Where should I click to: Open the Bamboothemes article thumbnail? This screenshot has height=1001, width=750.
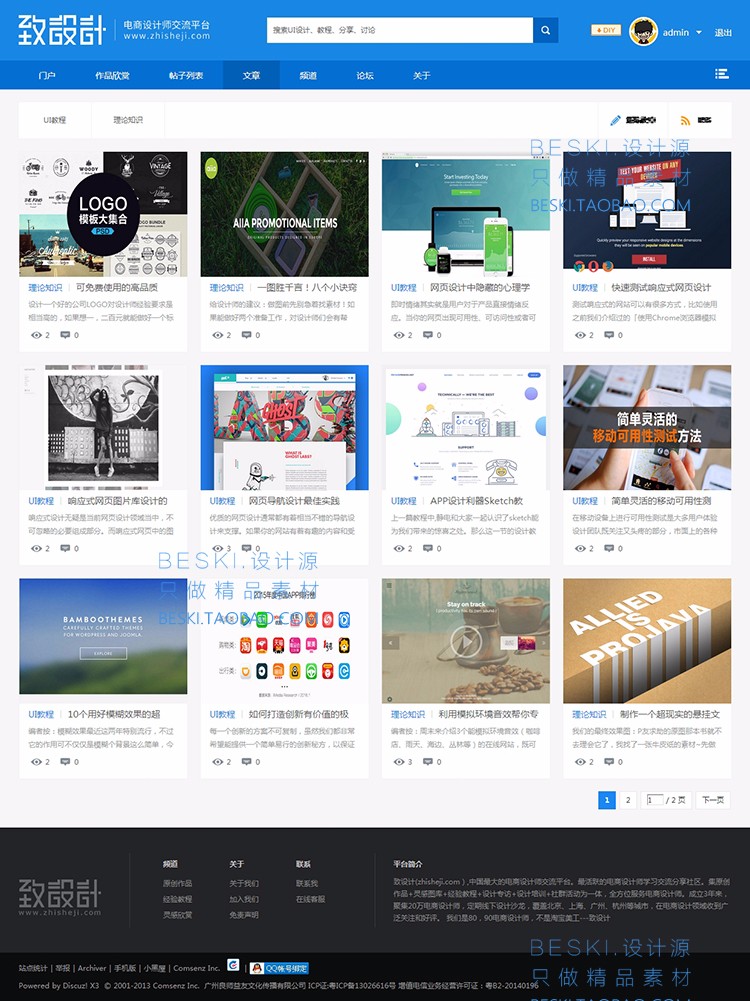tap(103, 636)
